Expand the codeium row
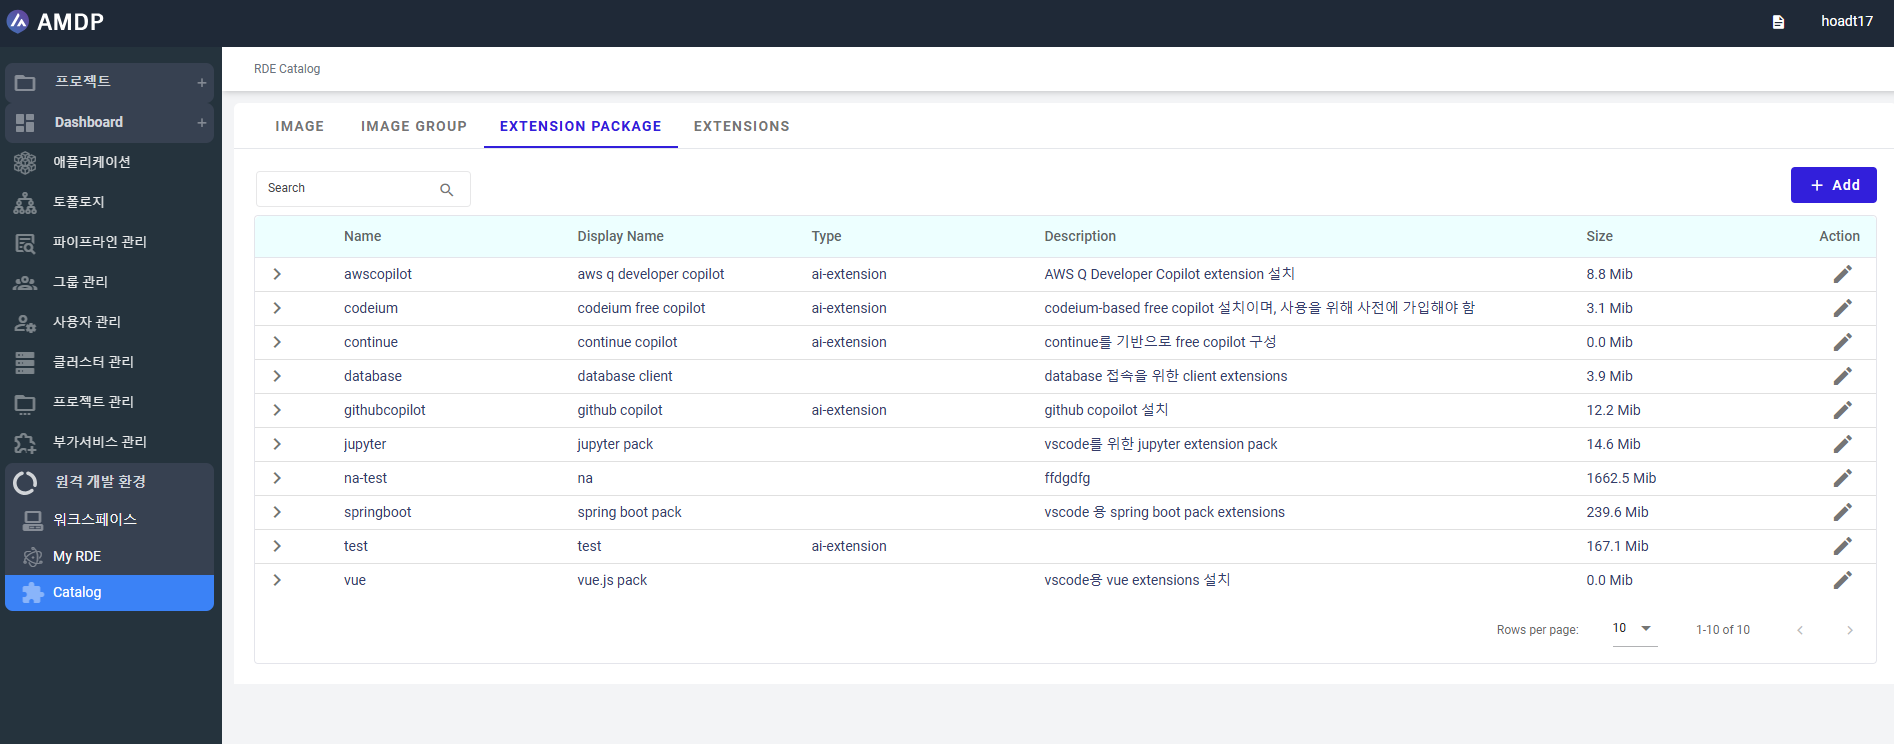1894x744 pixels. click(277, 308)
